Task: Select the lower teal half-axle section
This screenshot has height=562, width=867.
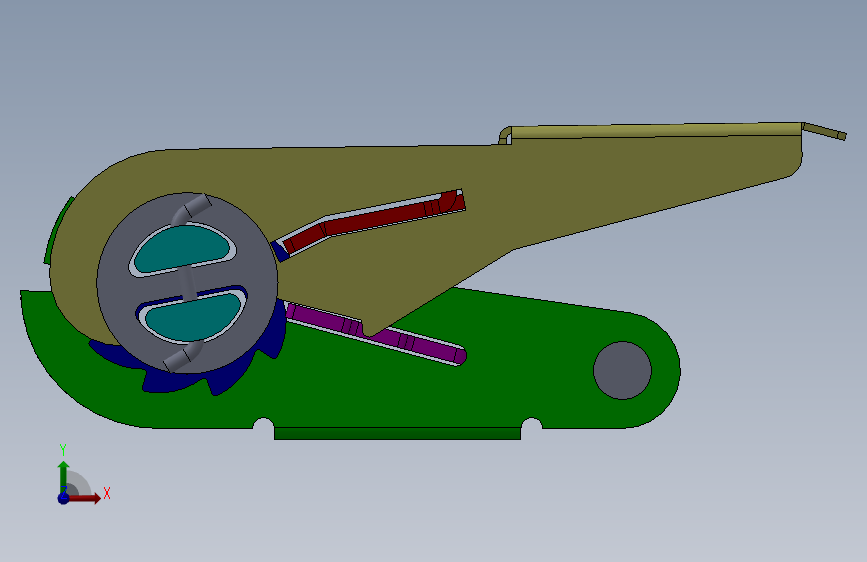Action: coord(192,318)
